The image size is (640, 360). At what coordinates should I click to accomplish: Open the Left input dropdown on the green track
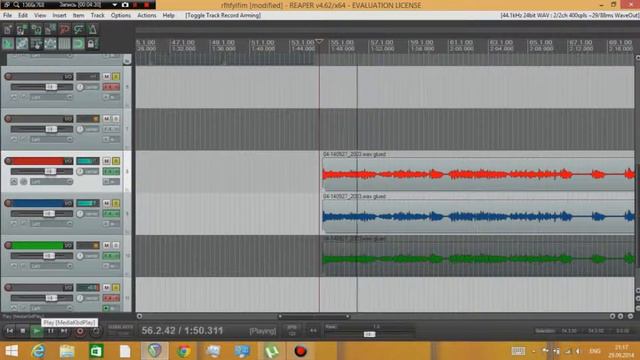coord(51,266)
